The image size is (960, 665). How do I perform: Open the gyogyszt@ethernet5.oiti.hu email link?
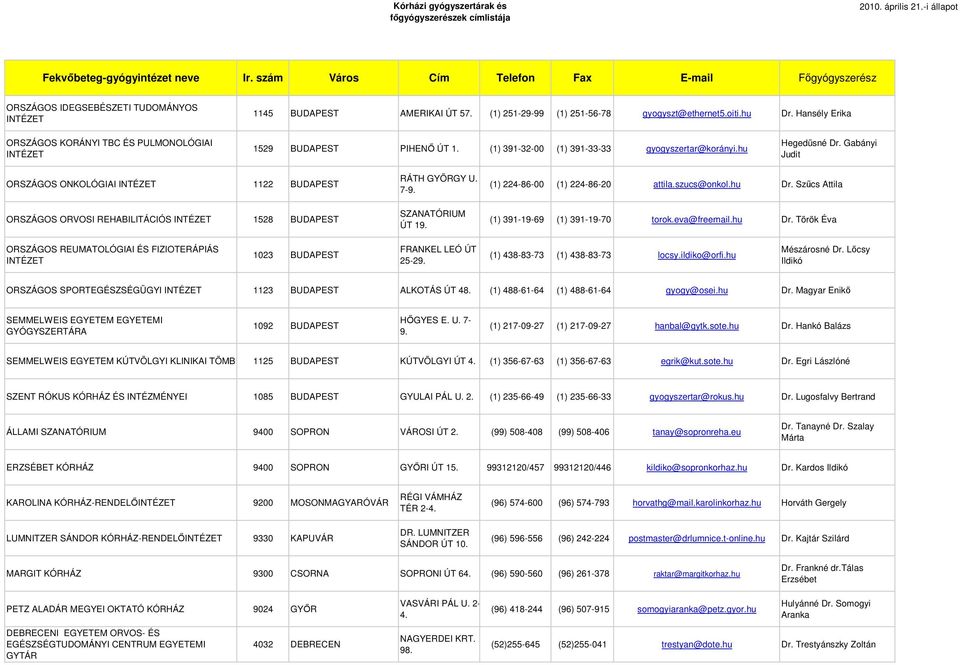pos(696,113)
